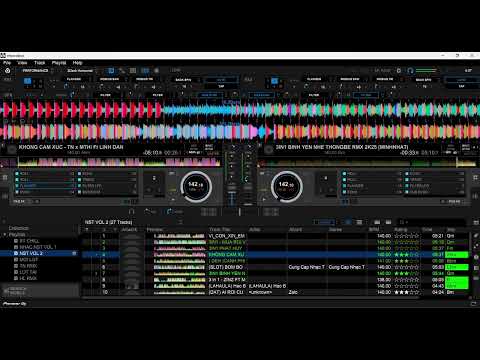480x360 pixels.
Task: Open the File menu
Action: (x=7, y=63)
